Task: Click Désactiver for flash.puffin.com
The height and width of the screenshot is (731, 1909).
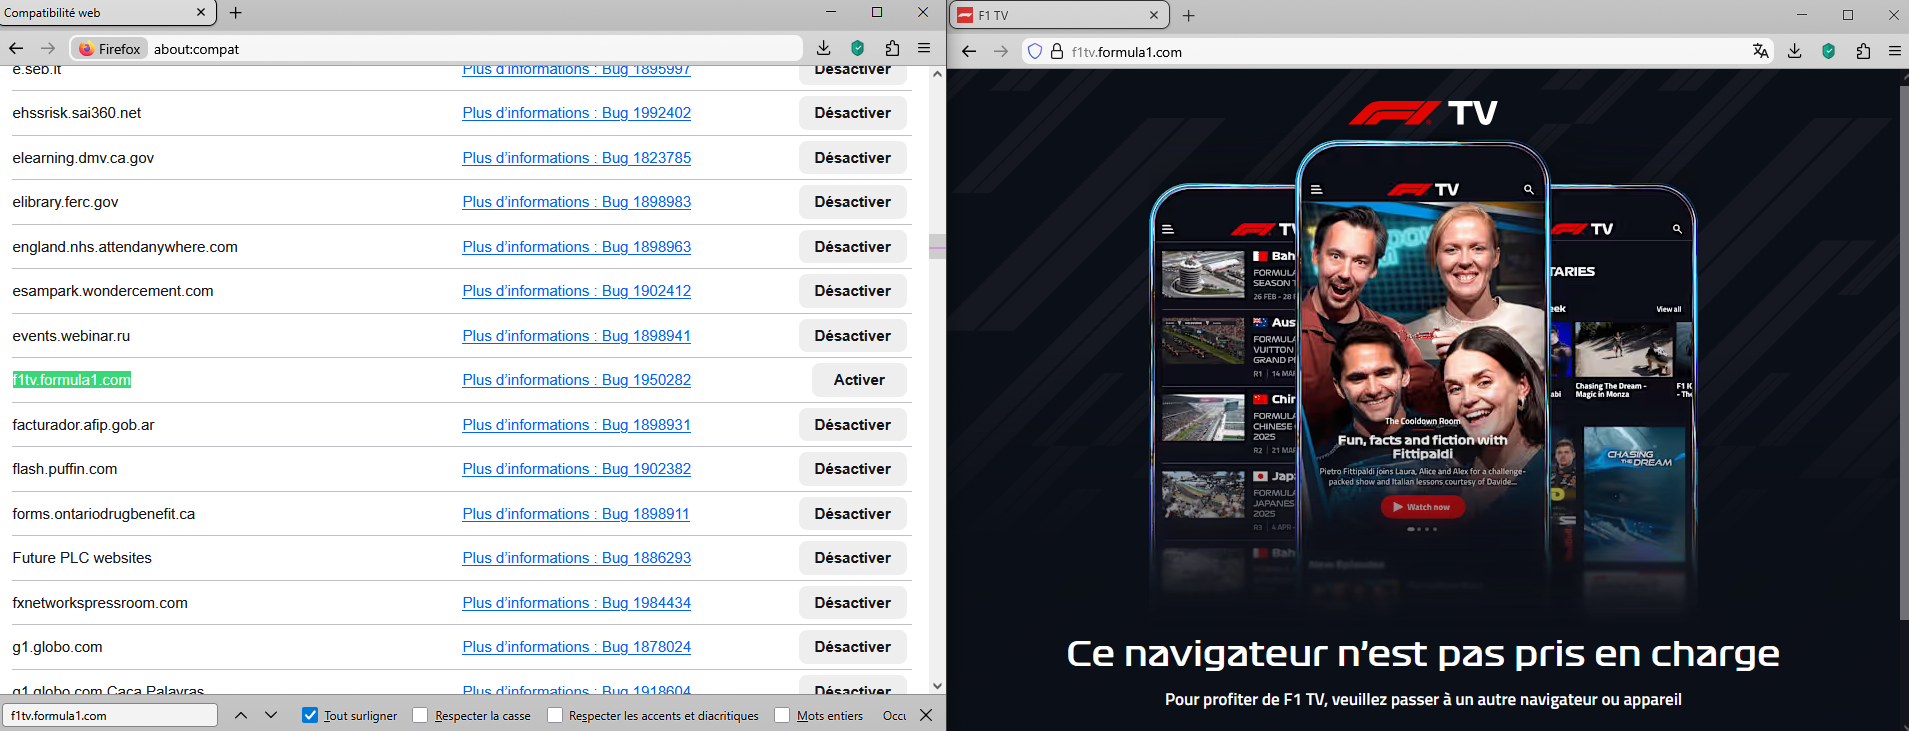Action: coord(853,469)
